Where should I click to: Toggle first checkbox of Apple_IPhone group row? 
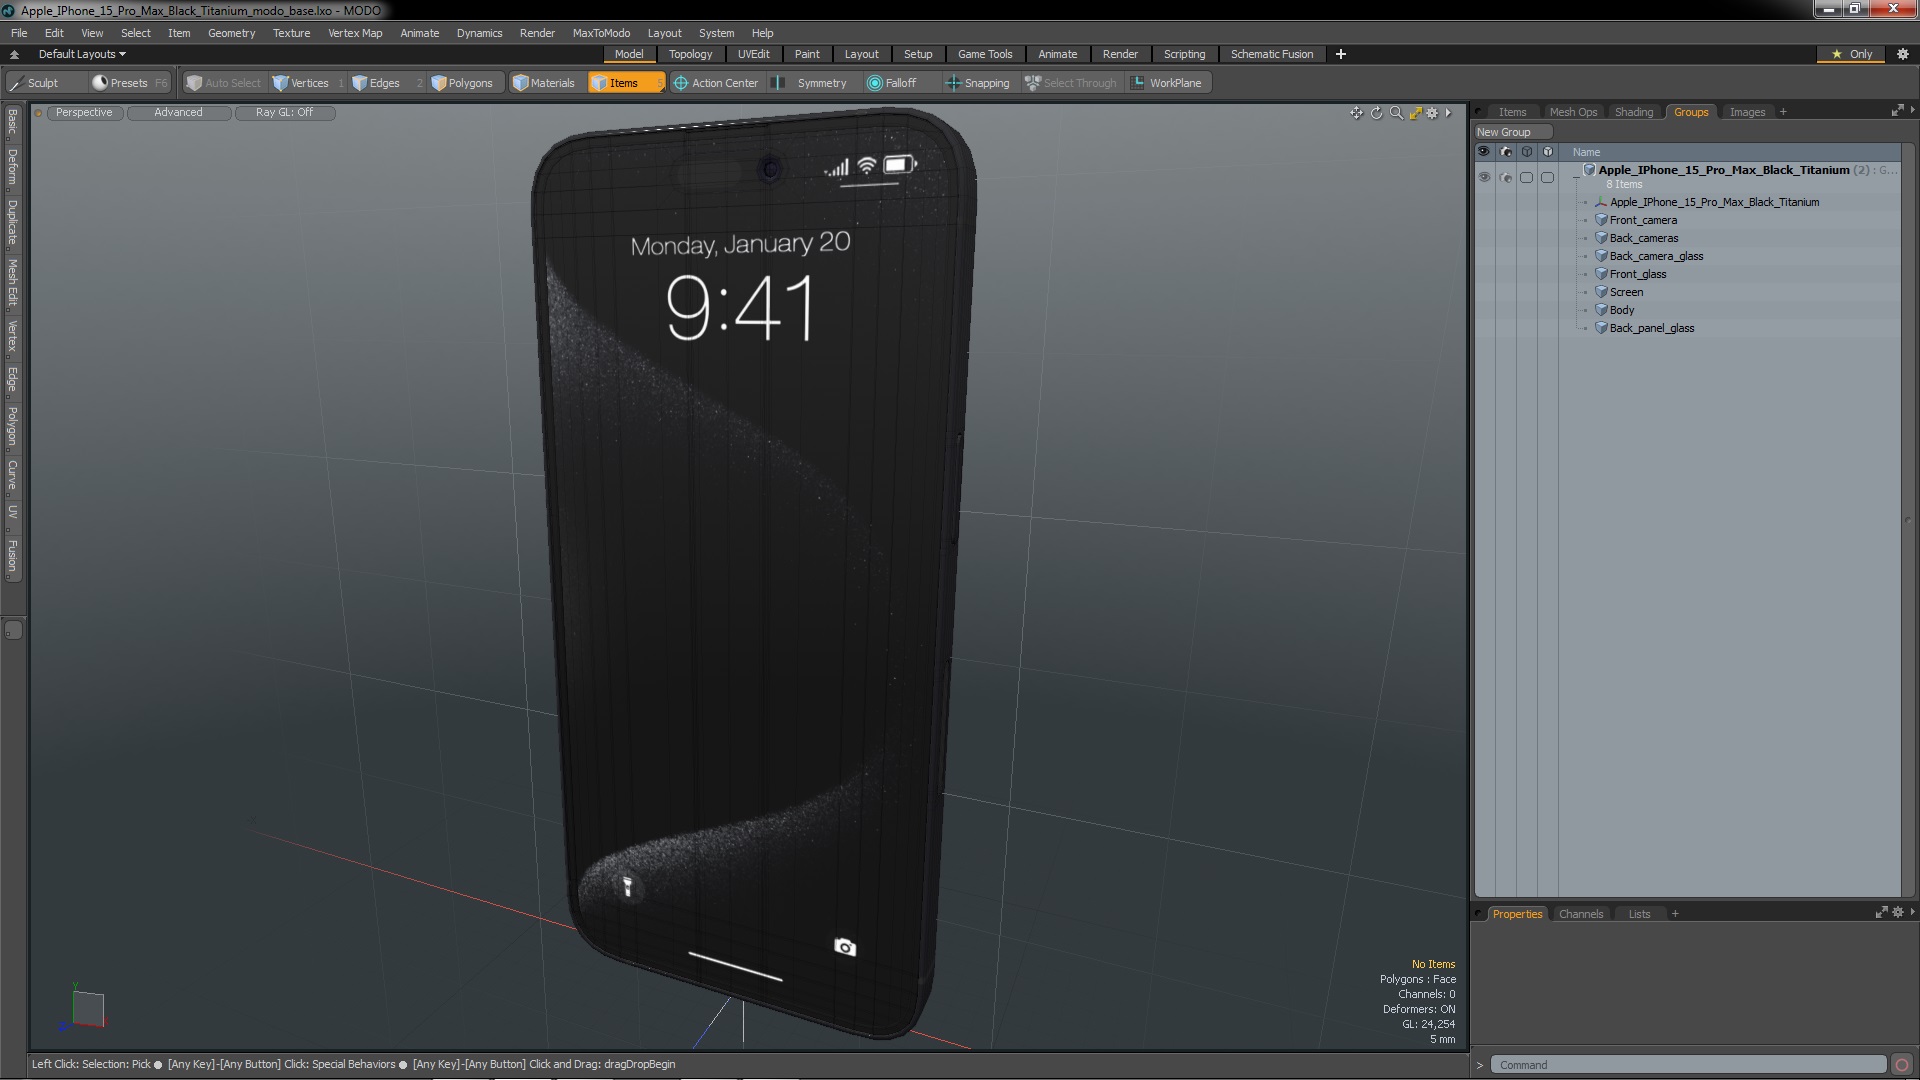(x=1526, y=177)
